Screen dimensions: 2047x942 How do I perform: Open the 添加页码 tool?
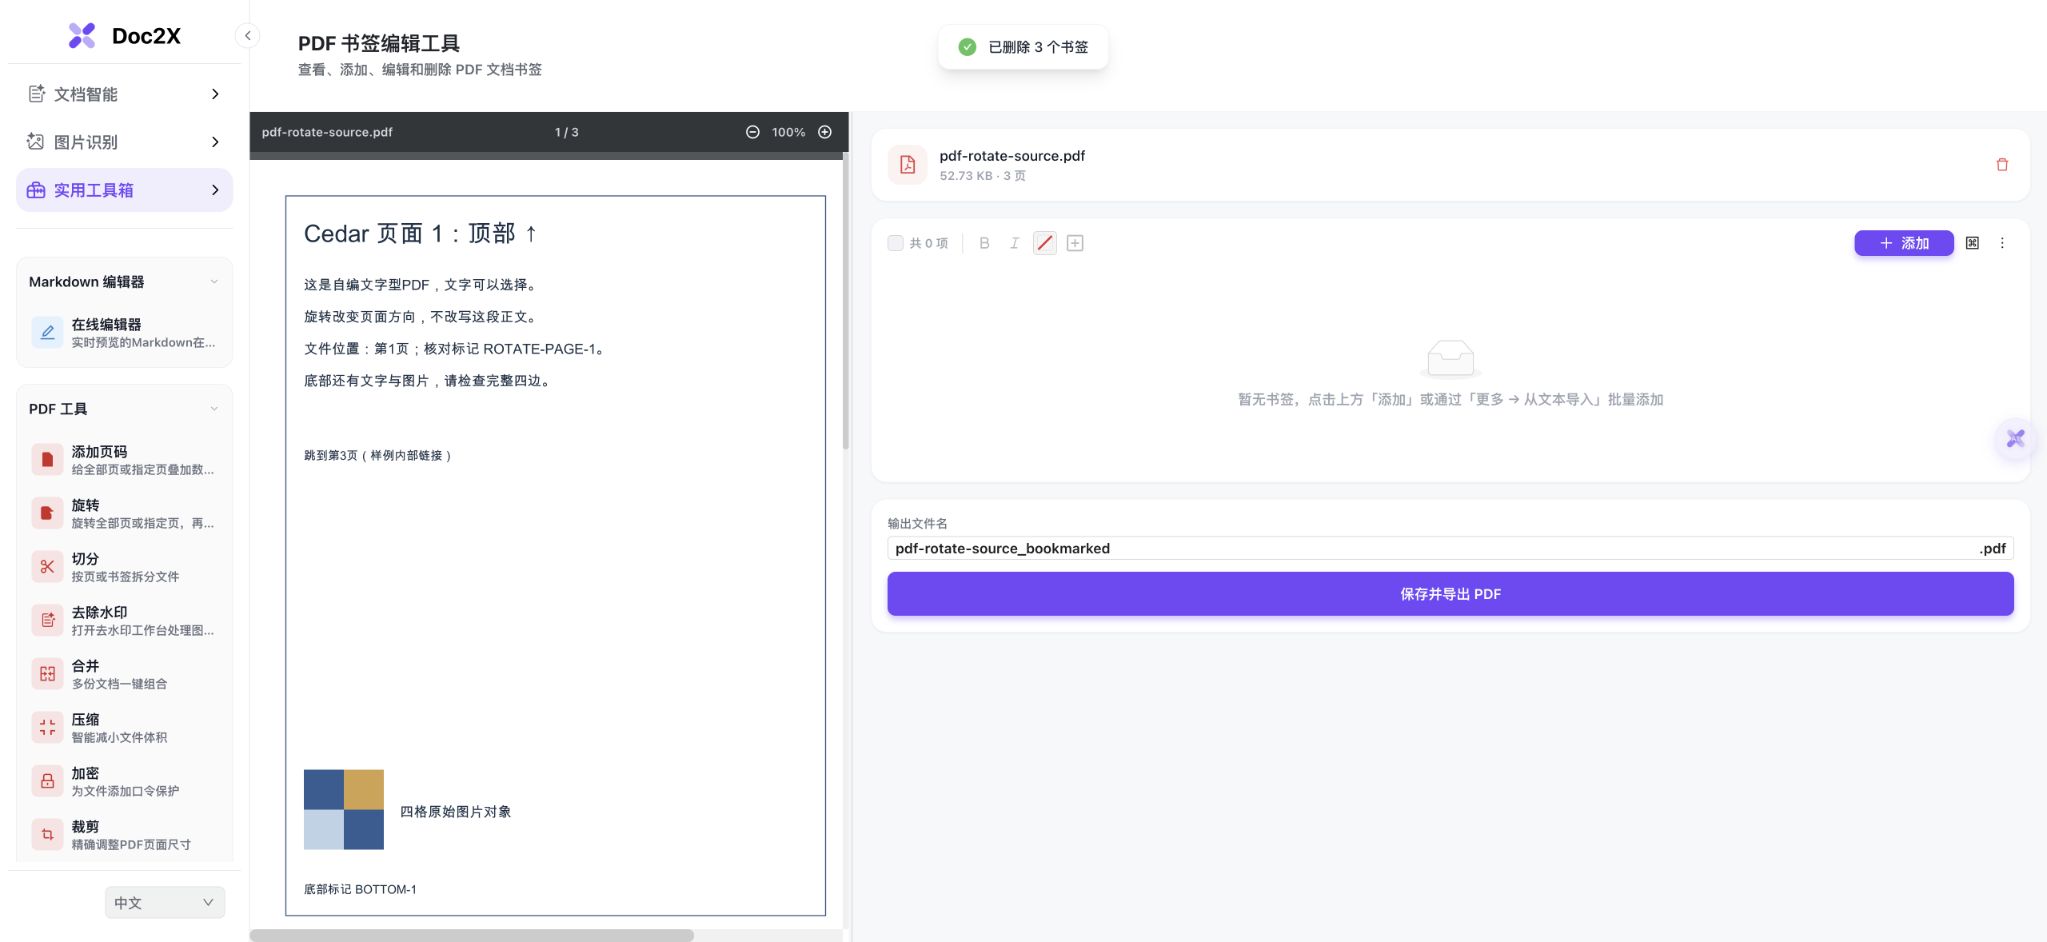pyautogui.click(x=125, y=460)
